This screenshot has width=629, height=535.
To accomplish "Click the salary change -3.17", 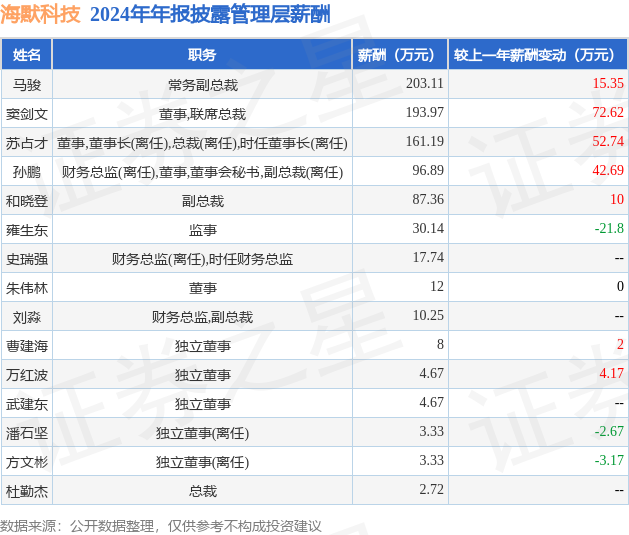I will point(609,460).
